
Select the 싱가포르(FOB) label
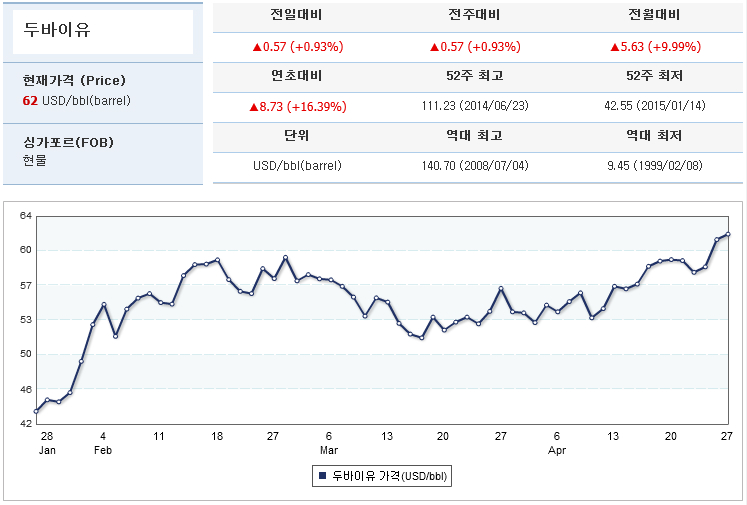[x=68, y=143]
